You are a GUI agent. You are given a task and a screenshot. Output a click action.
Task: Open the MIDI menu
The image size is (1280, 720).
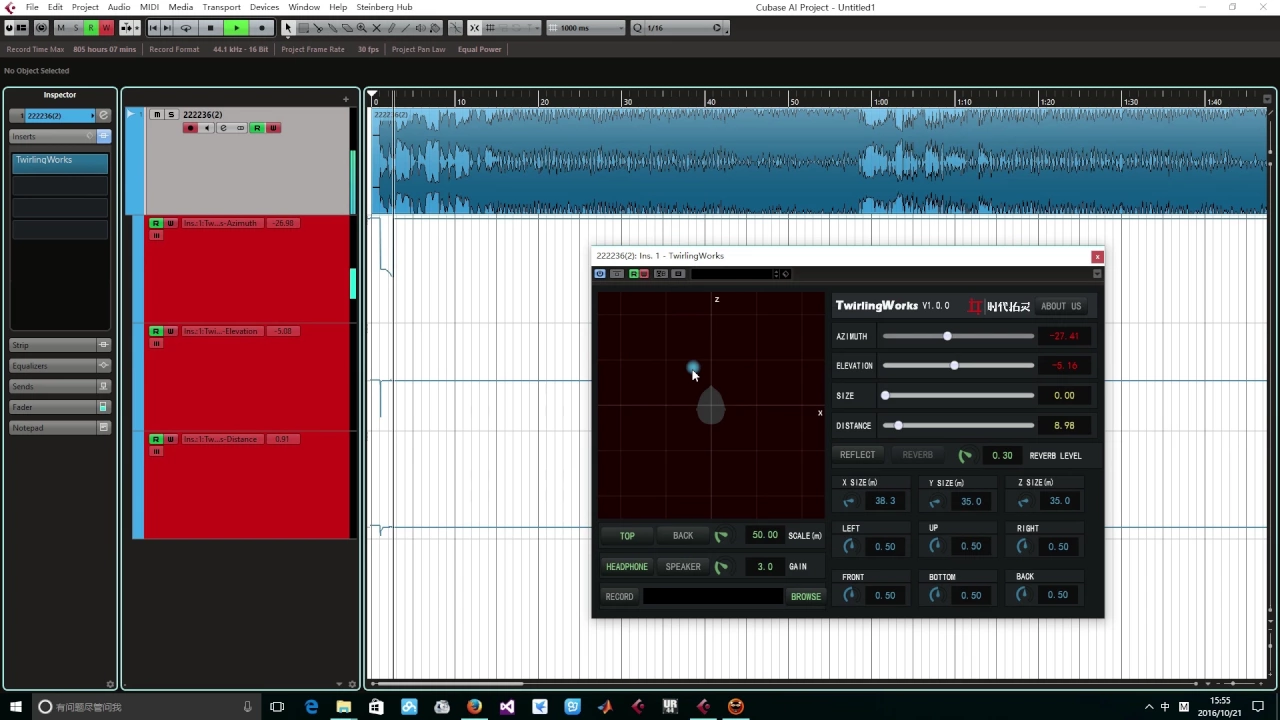point(149,7)
